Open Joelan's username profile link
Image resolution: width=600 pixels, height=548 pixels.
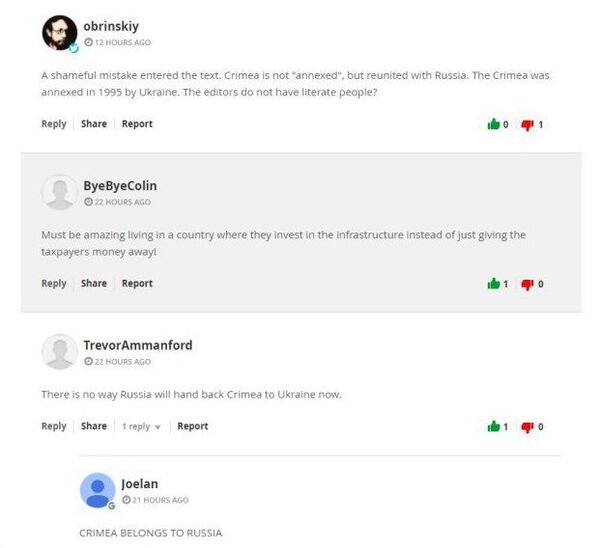tap(140, 484)
